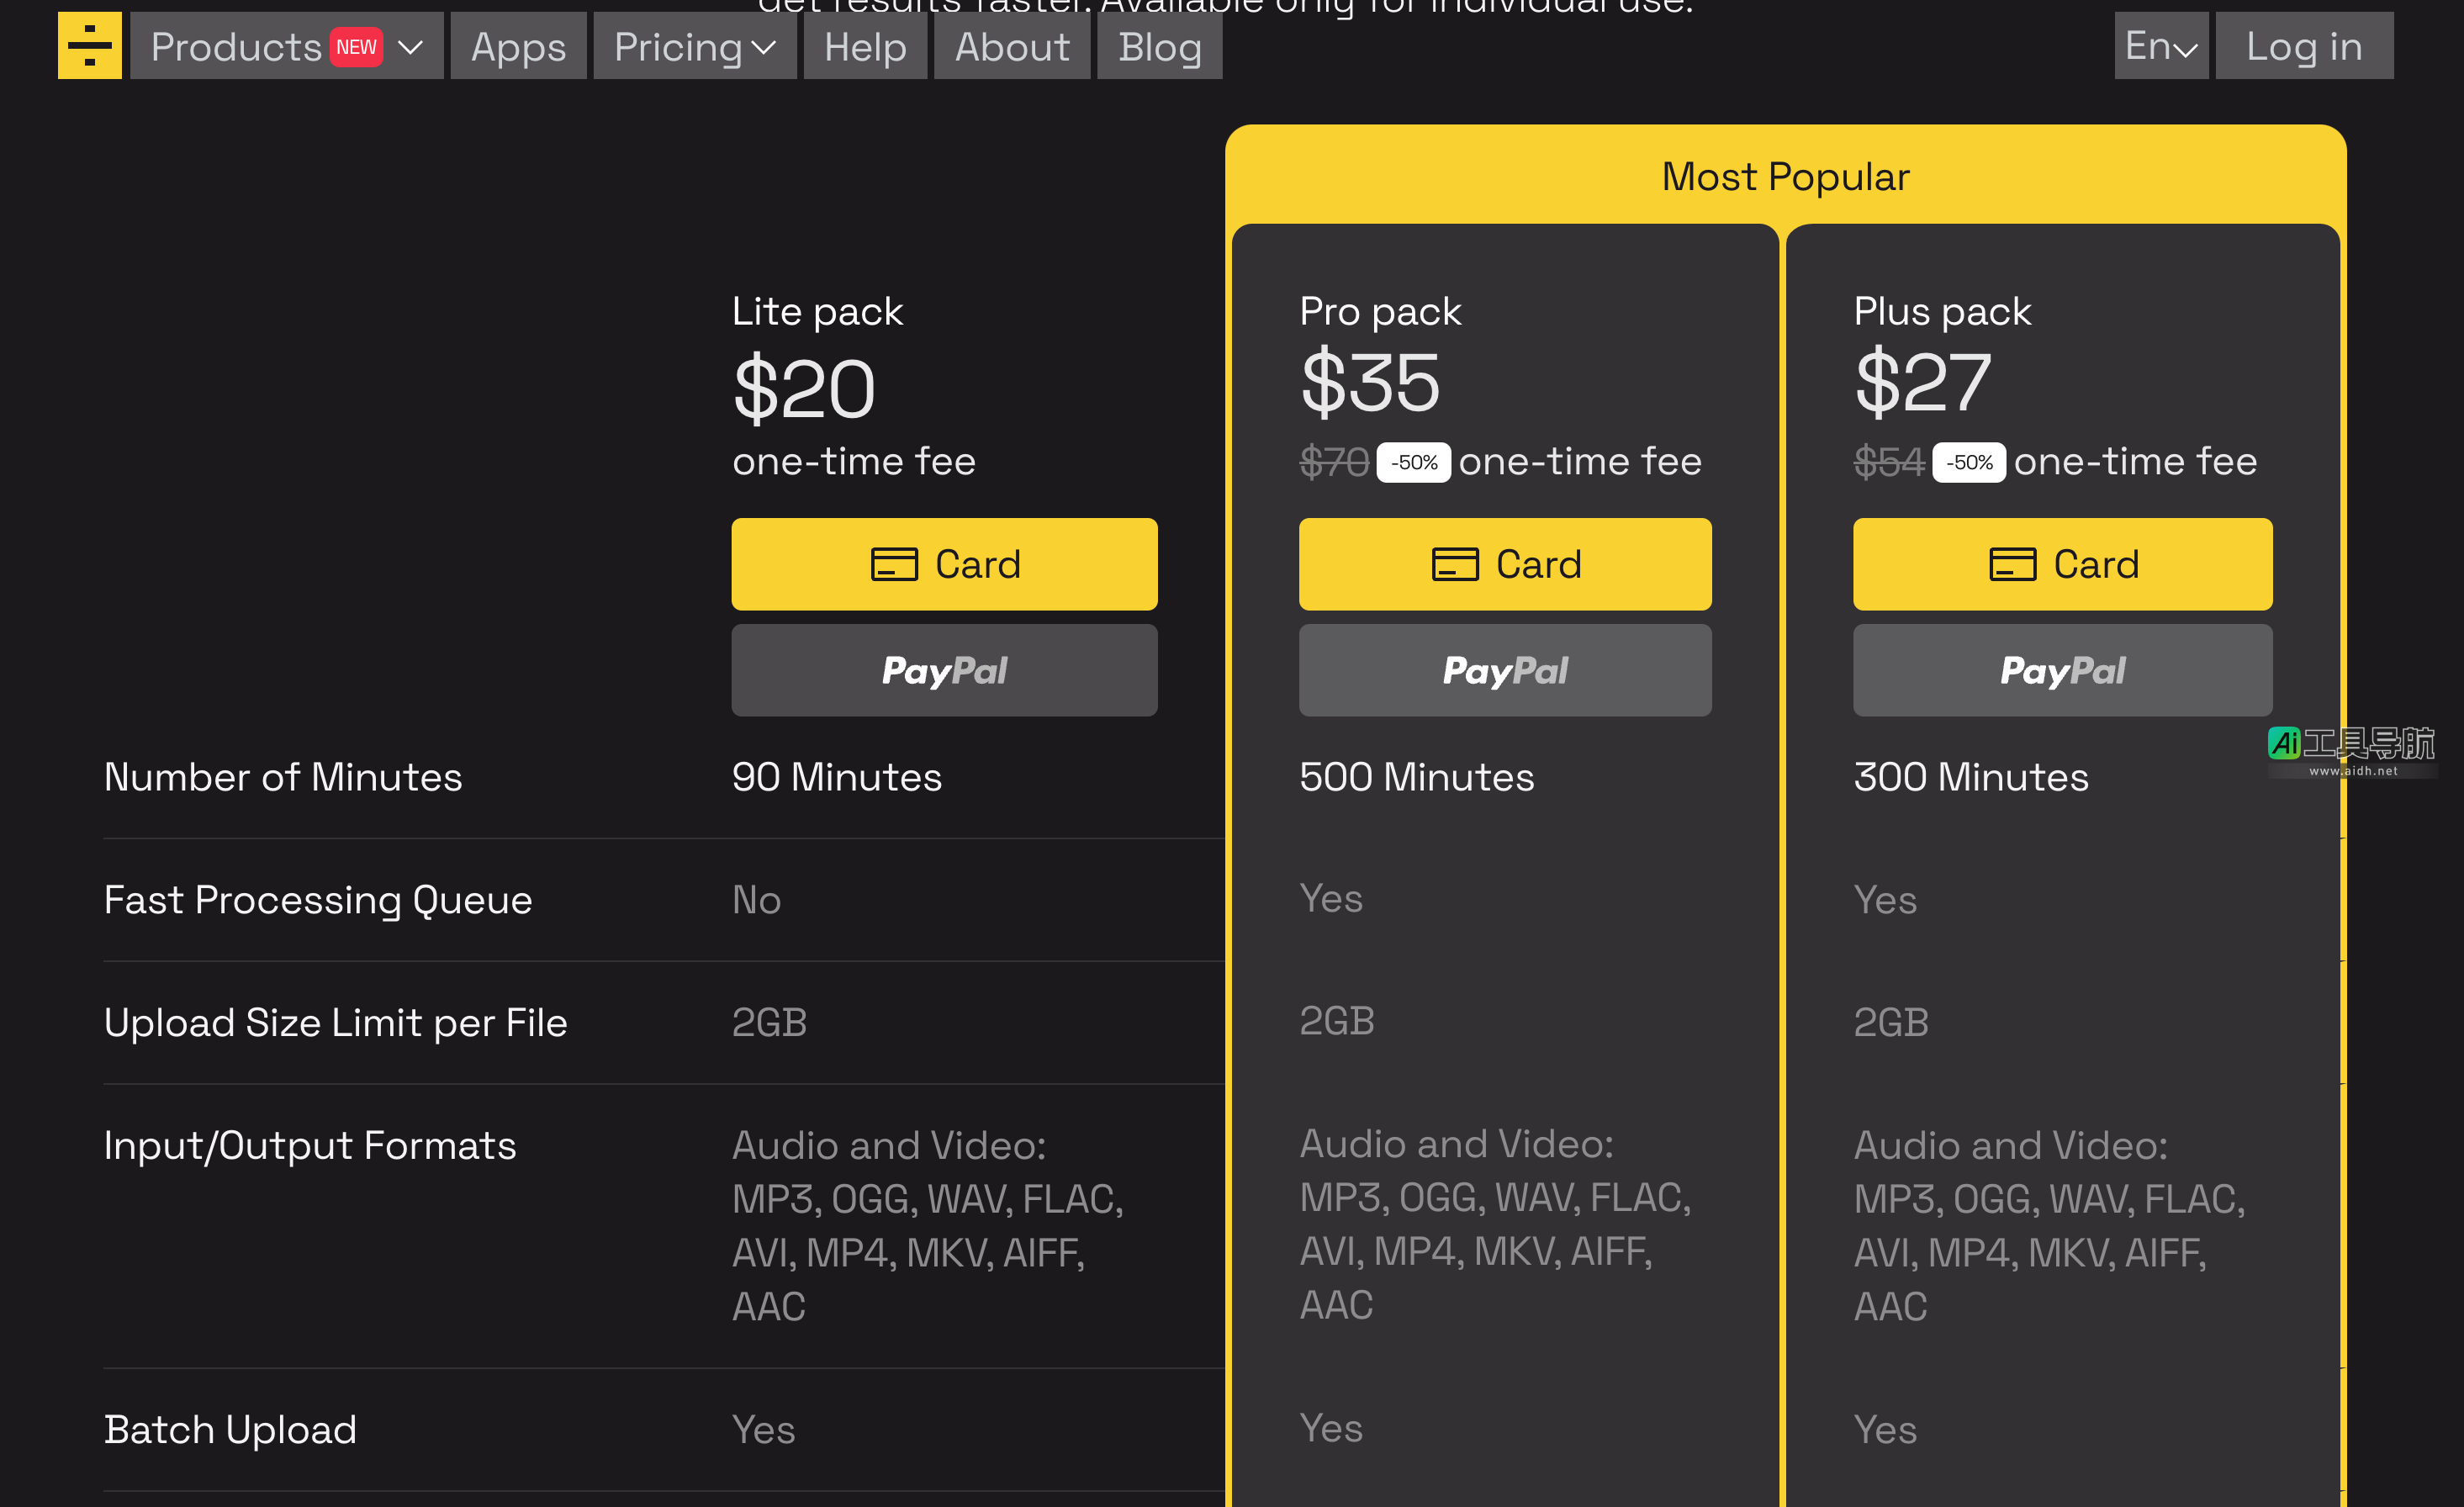Image resolution: width=2464 pixels, height=1507 pixels.
Task: Click the yellow site logo icon
Action: (x=89, y=46)
